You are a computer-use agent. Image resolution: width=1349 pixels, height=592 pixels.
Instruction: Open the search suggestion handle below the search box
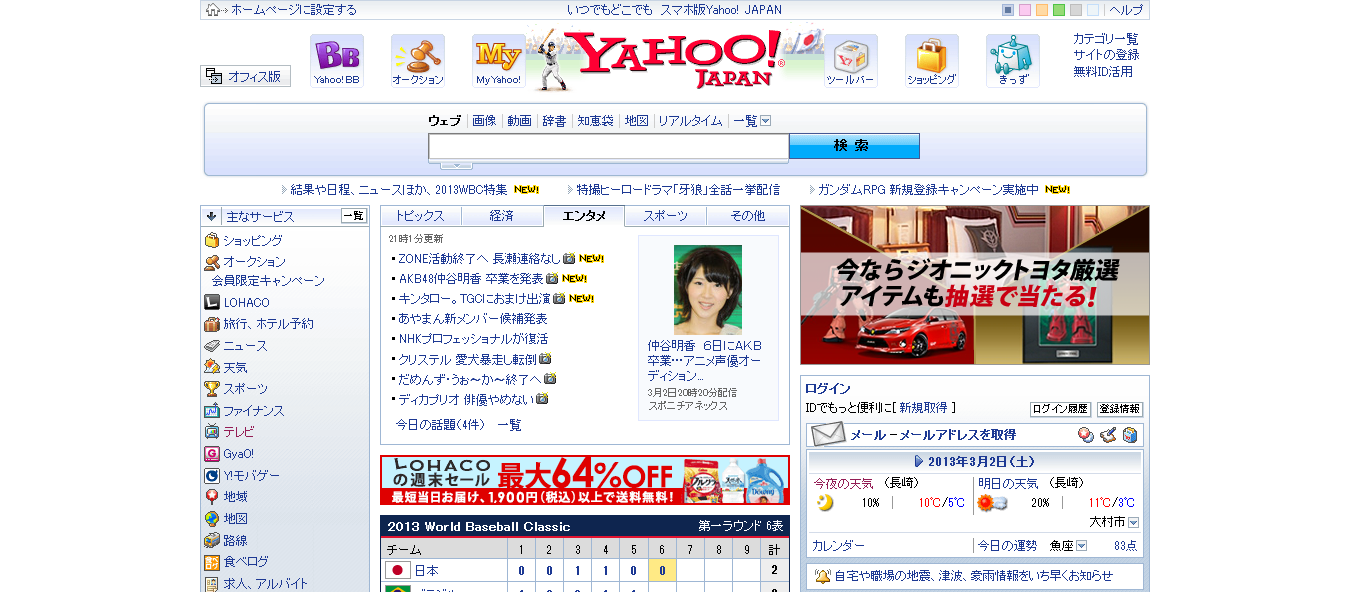(456, 165)
